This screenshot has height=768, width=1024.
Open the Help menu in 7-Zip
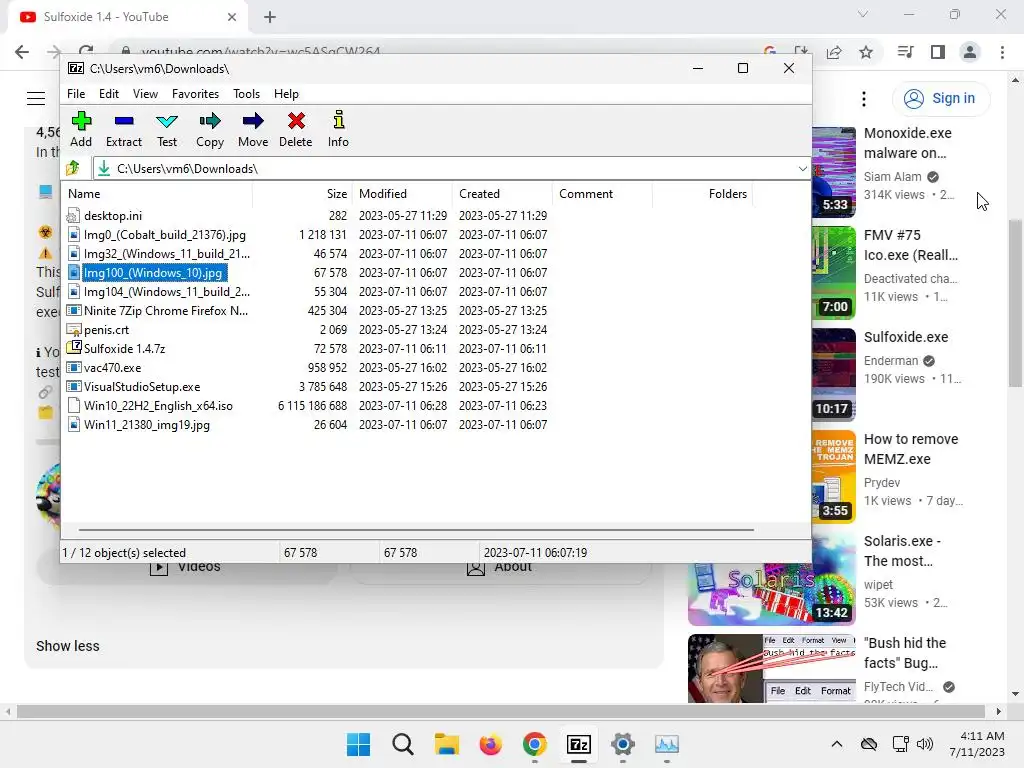286,94
